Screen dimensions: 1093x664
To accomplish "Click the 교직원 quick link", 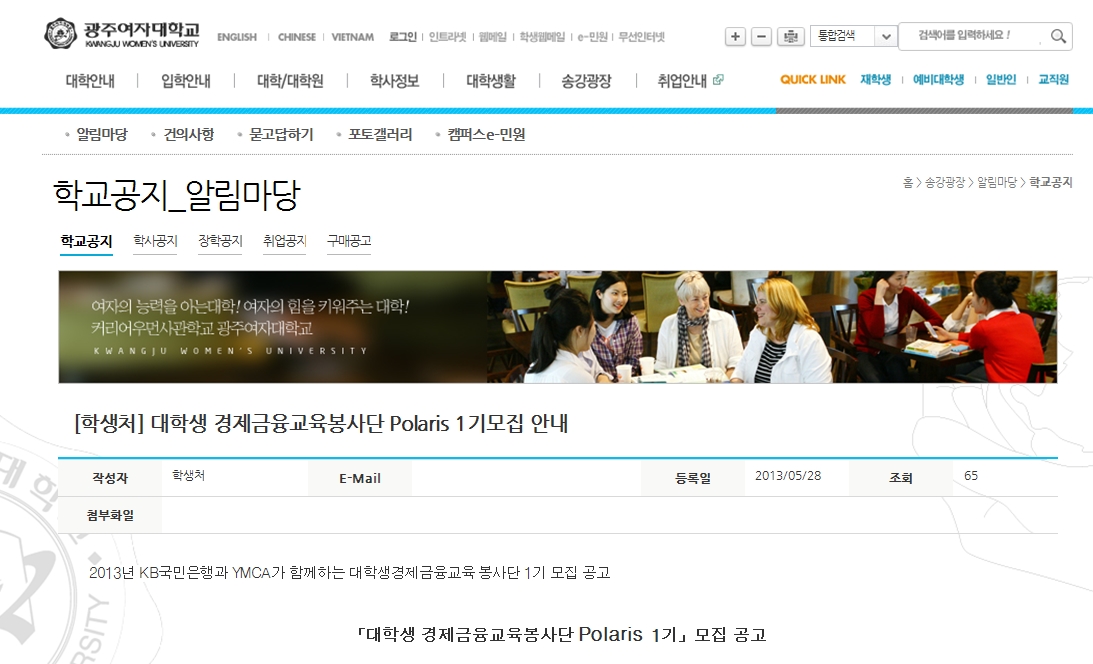I will pyautogui.click(x=1053, y=79).
